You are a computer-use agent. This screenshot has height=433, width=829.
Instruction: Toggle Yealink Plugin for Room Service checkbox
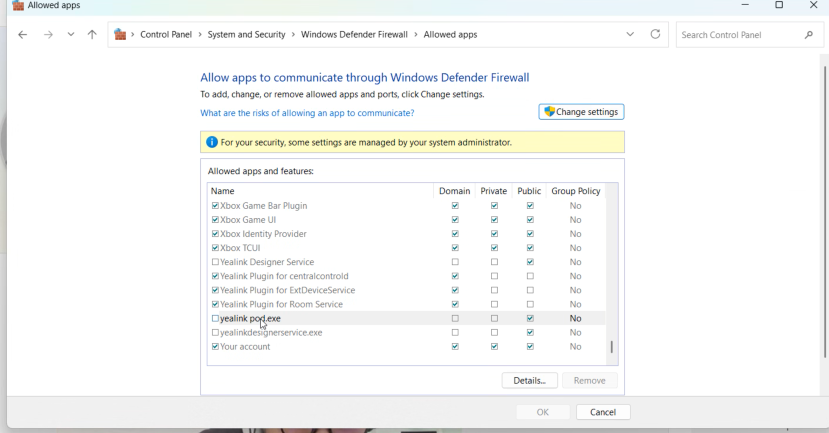(x=215, y=304)
